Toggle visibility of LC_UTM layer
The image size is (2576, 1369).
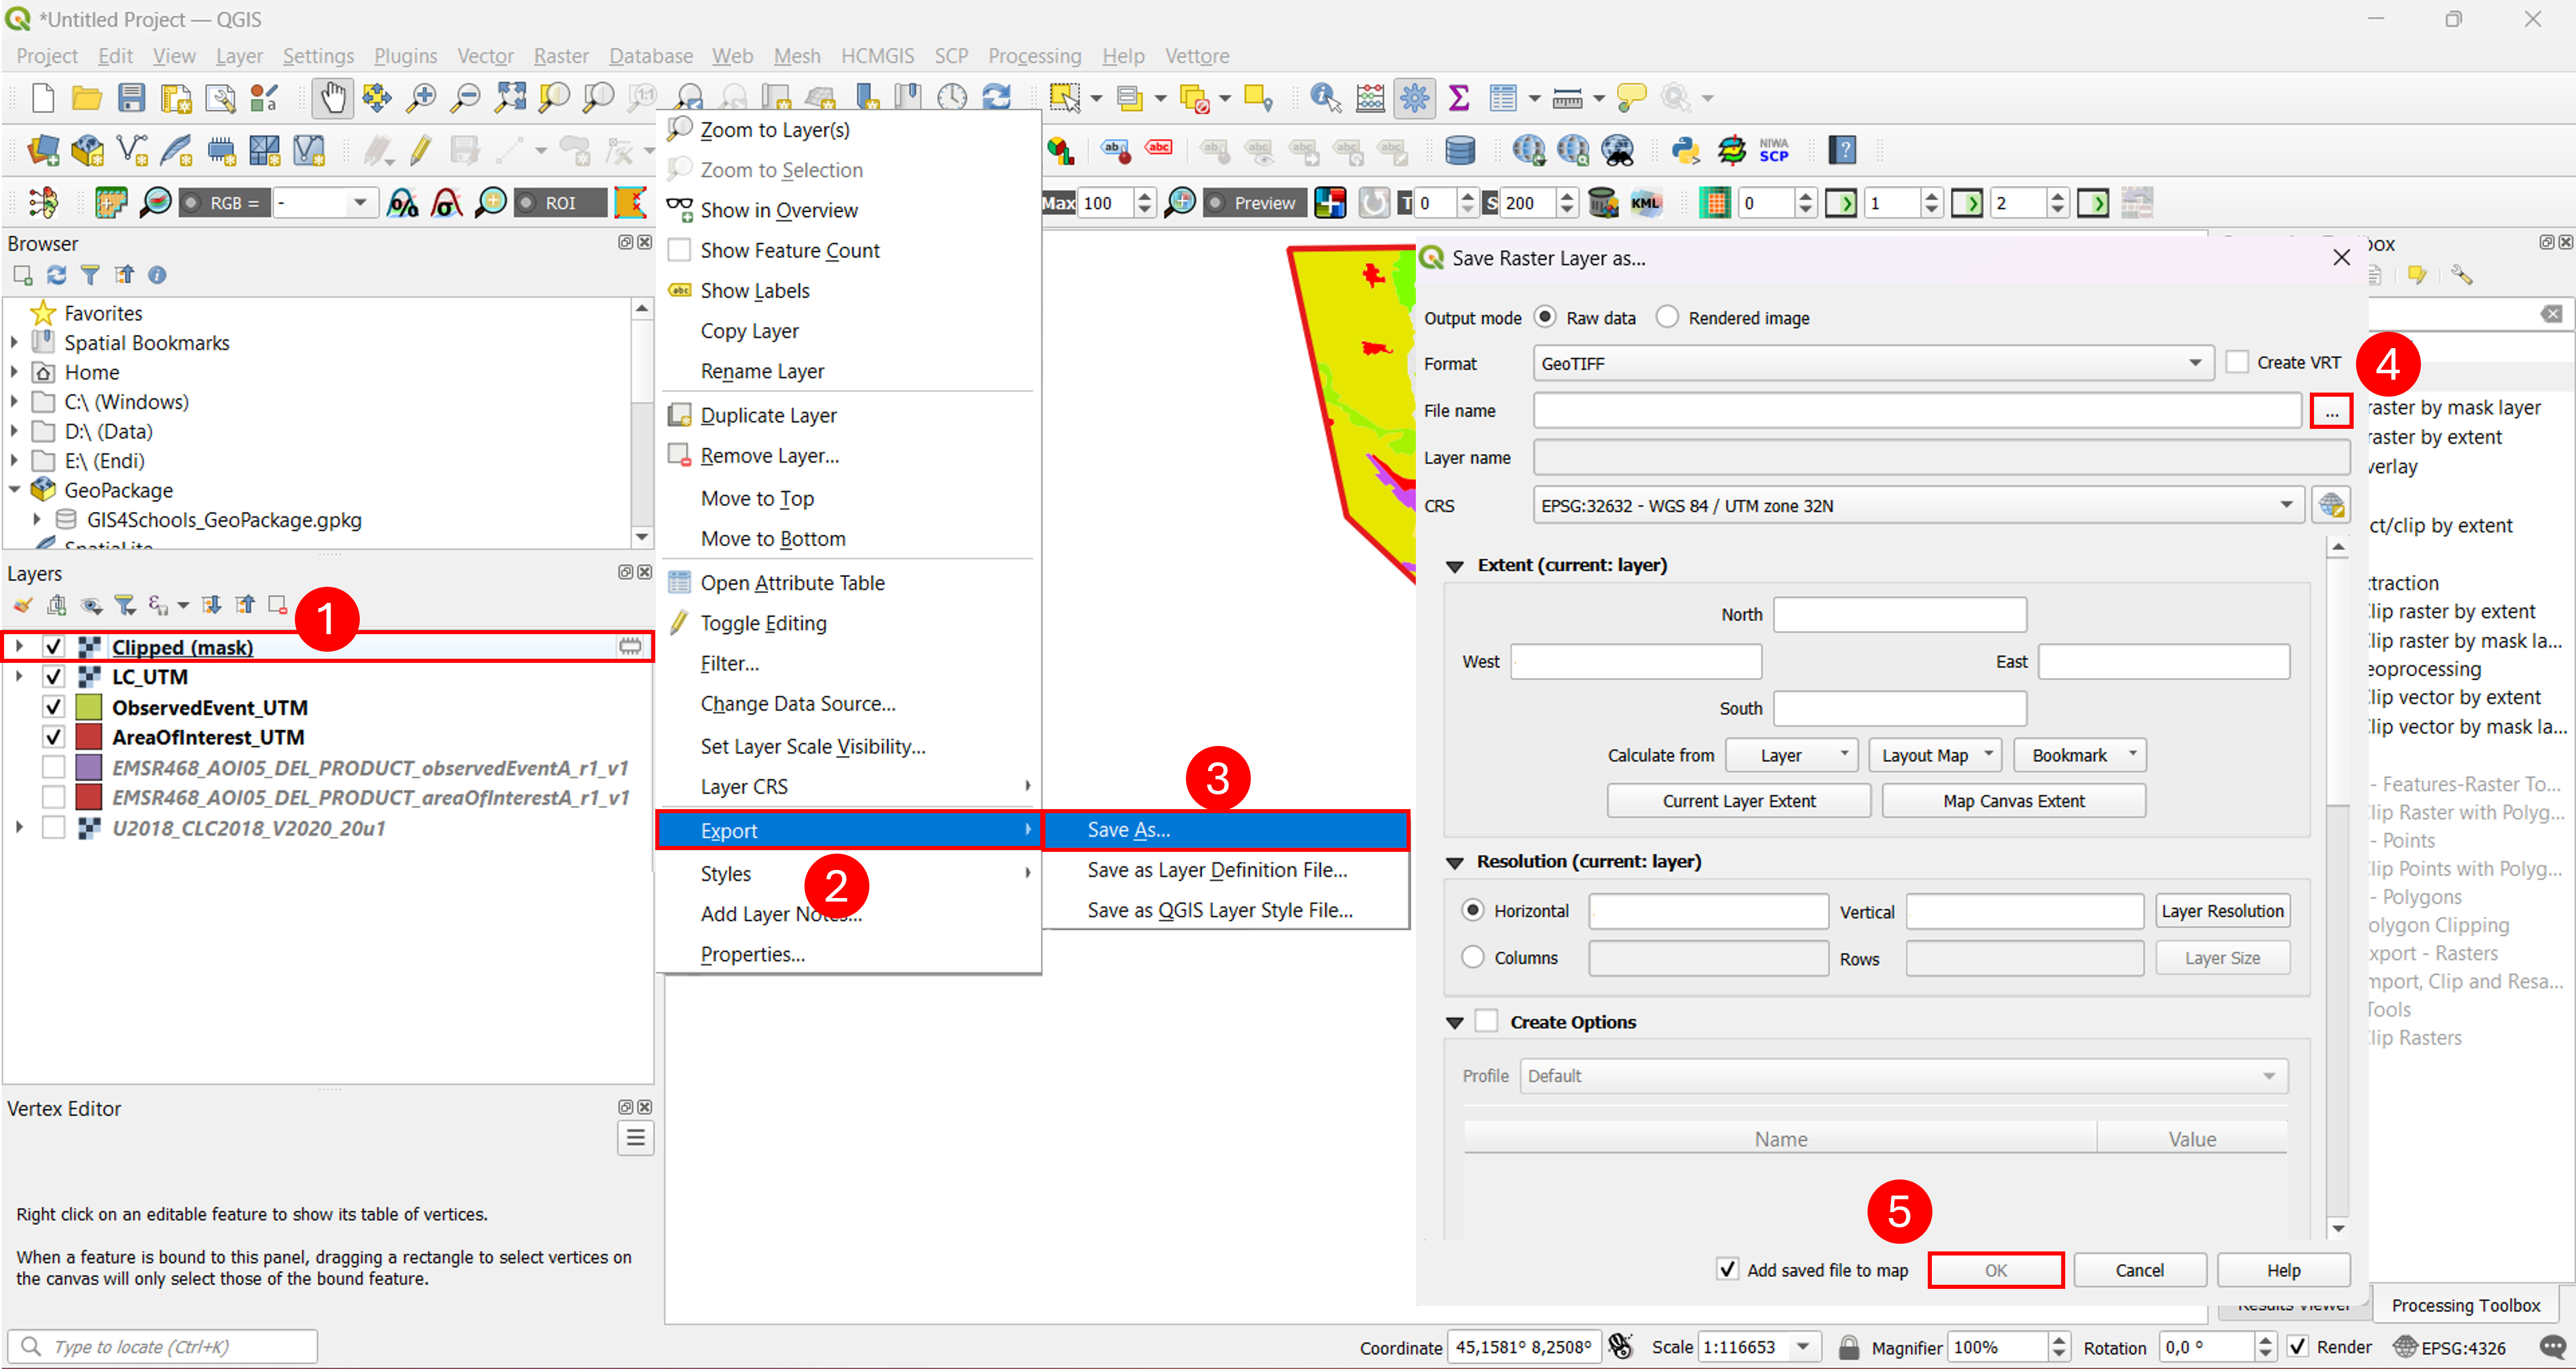[54, 677]
